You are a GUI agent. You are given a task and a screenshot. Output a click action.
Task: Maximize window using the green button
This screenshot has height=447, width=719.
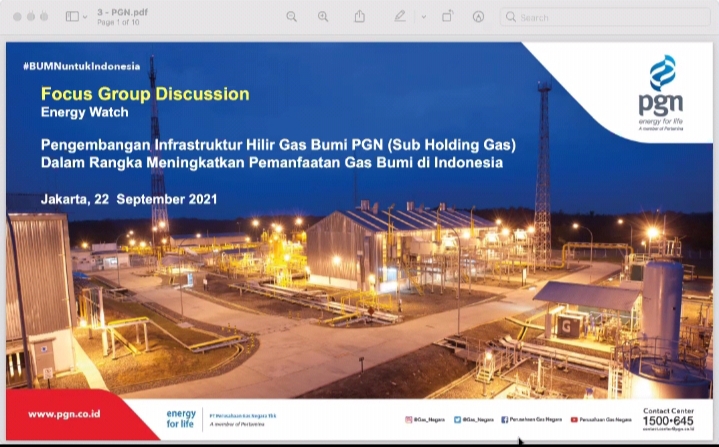coord(44,17)
